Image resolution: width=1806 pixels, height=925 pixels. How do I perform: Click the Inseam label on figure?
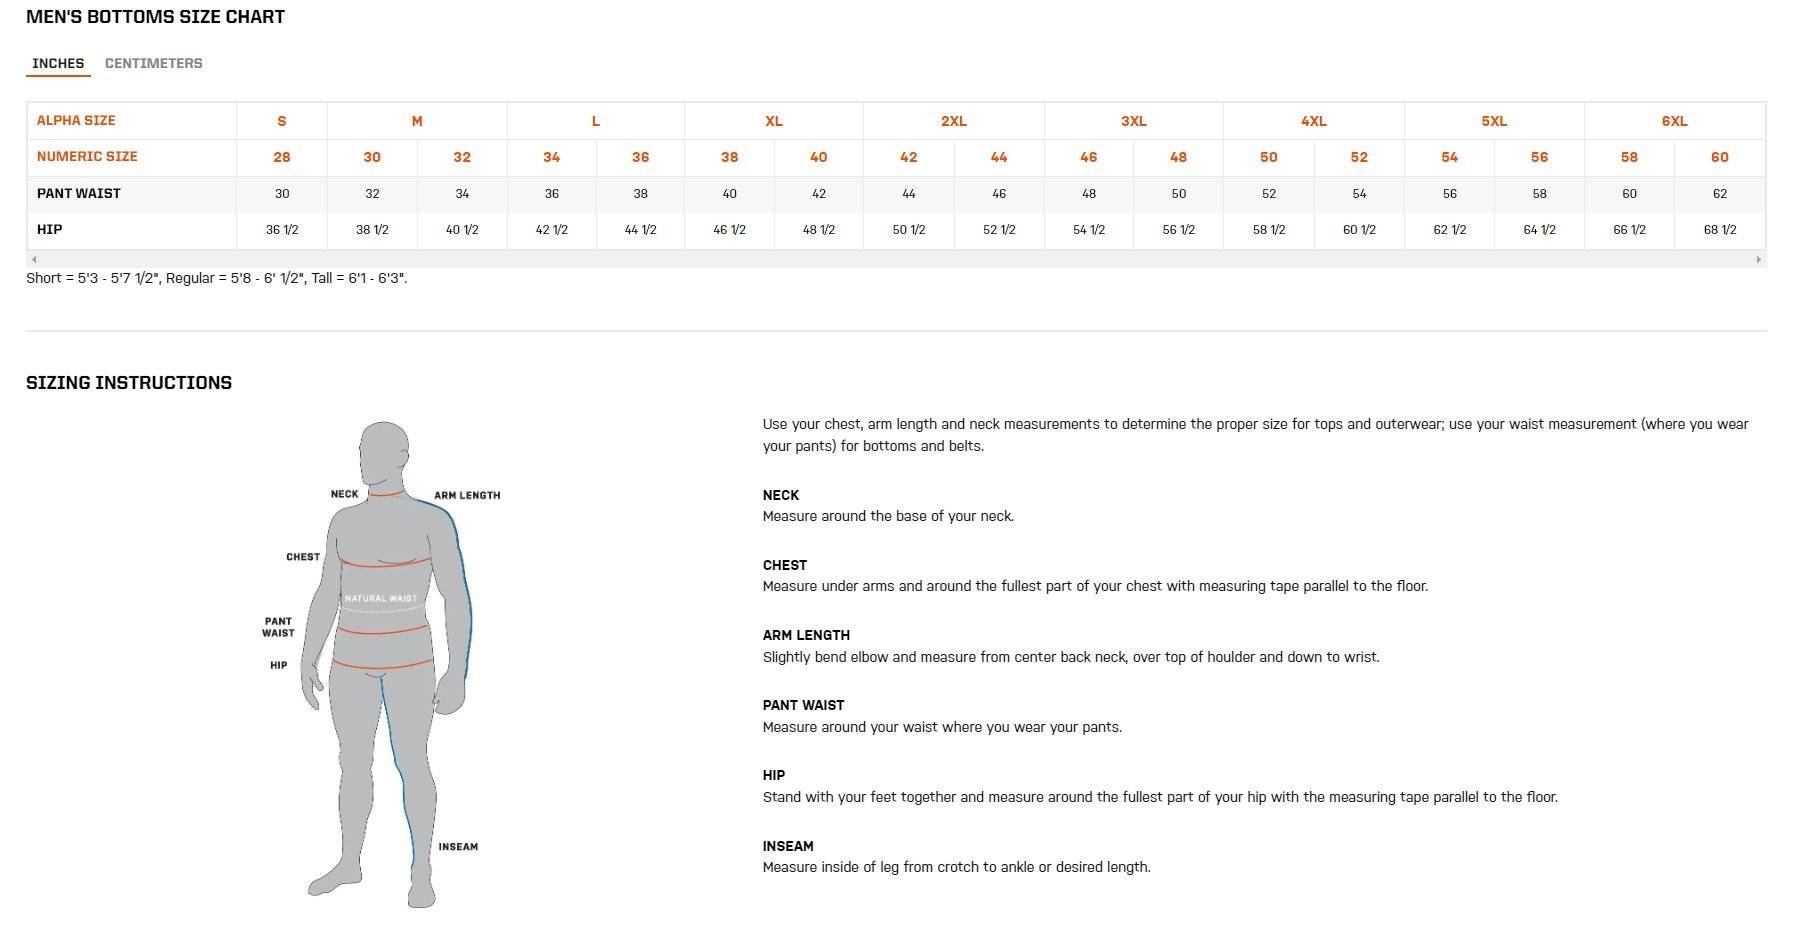tap(458, 847)
